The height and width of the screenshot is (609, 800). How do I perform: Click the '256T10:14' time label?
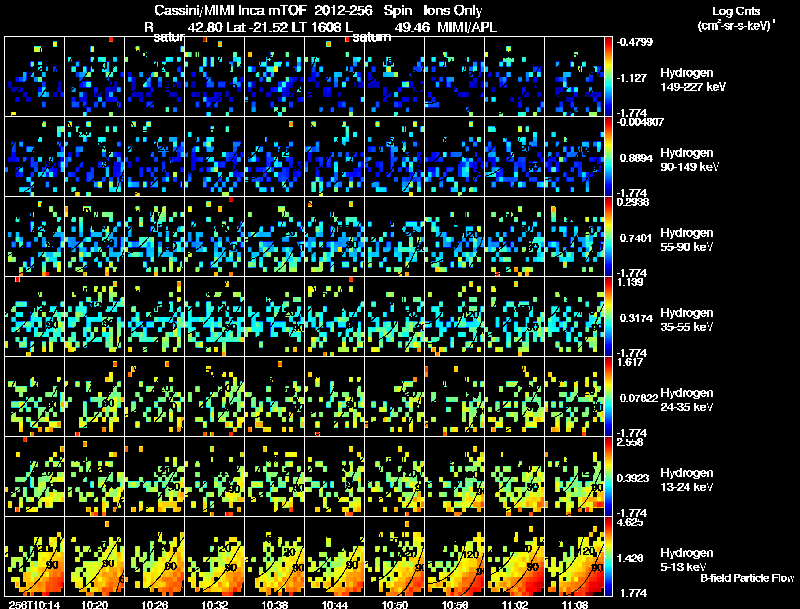[x=34, y=605]
